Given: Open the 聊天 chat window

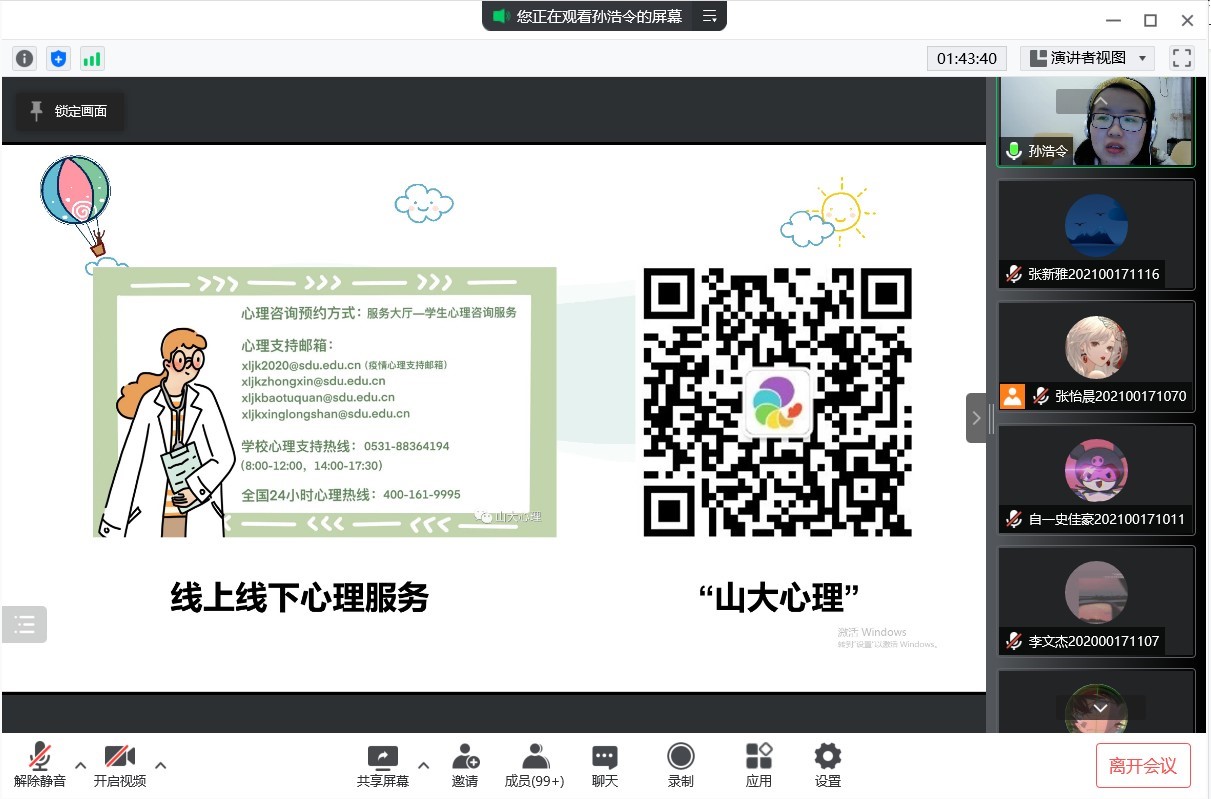Looking at the screenshot, I should click(605, 765).
